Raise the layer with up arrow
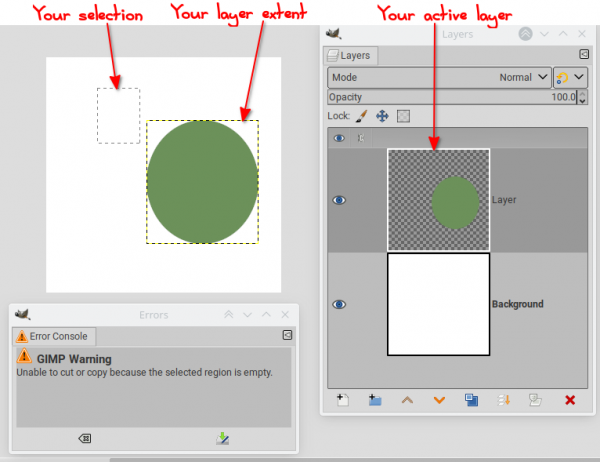This screenshot has width=600, height=462. click(x=407, y=400)
